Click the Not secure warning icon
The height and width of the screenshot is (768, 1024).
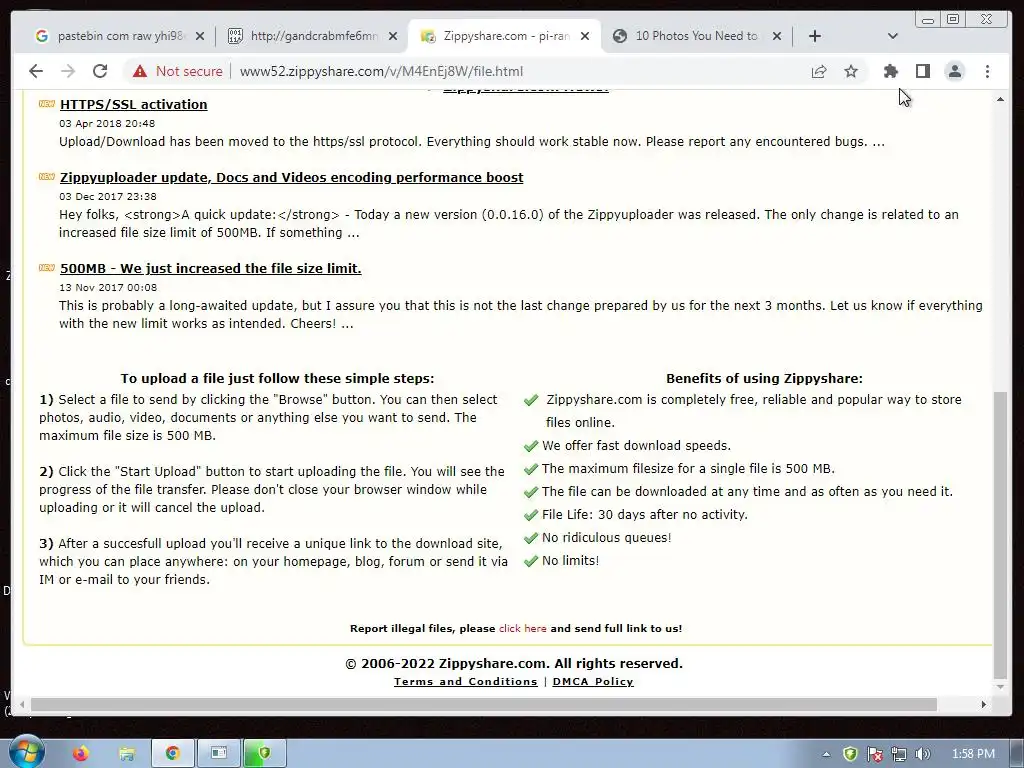[140, 71]
